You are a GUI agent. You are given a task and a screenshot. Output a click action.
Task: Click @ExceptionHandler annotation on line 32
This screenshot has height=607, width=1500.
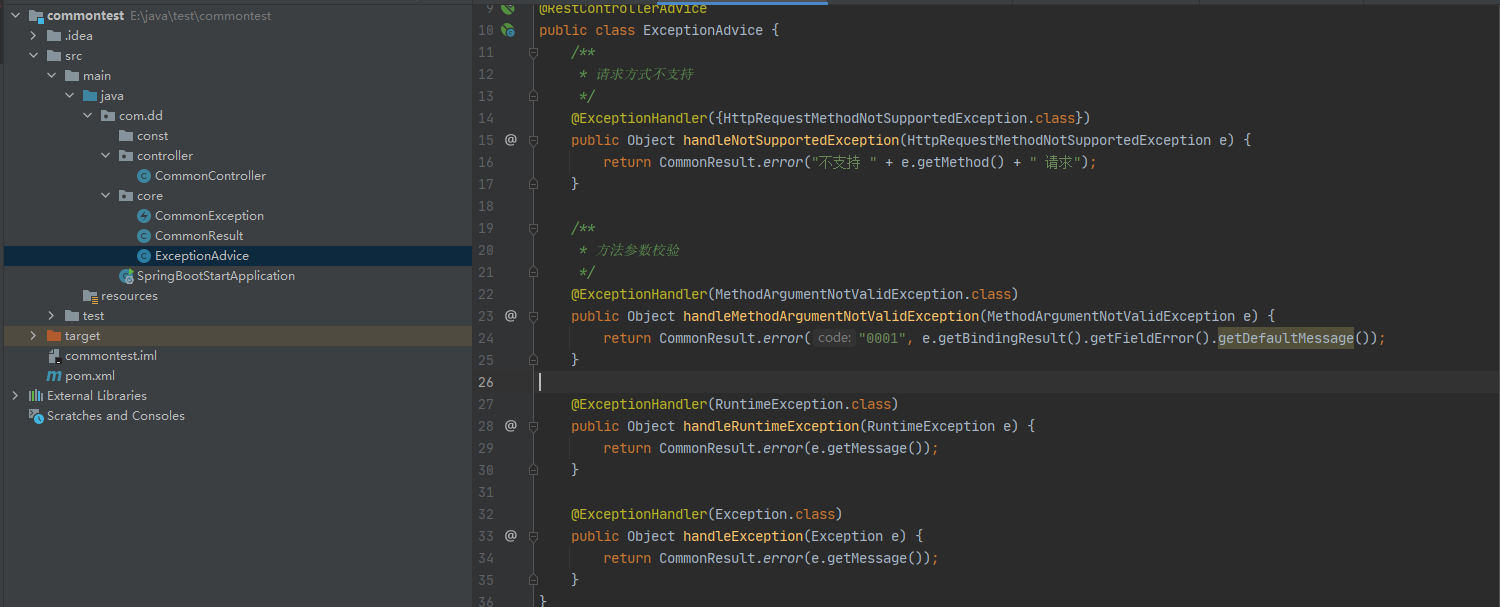(639, 514)
